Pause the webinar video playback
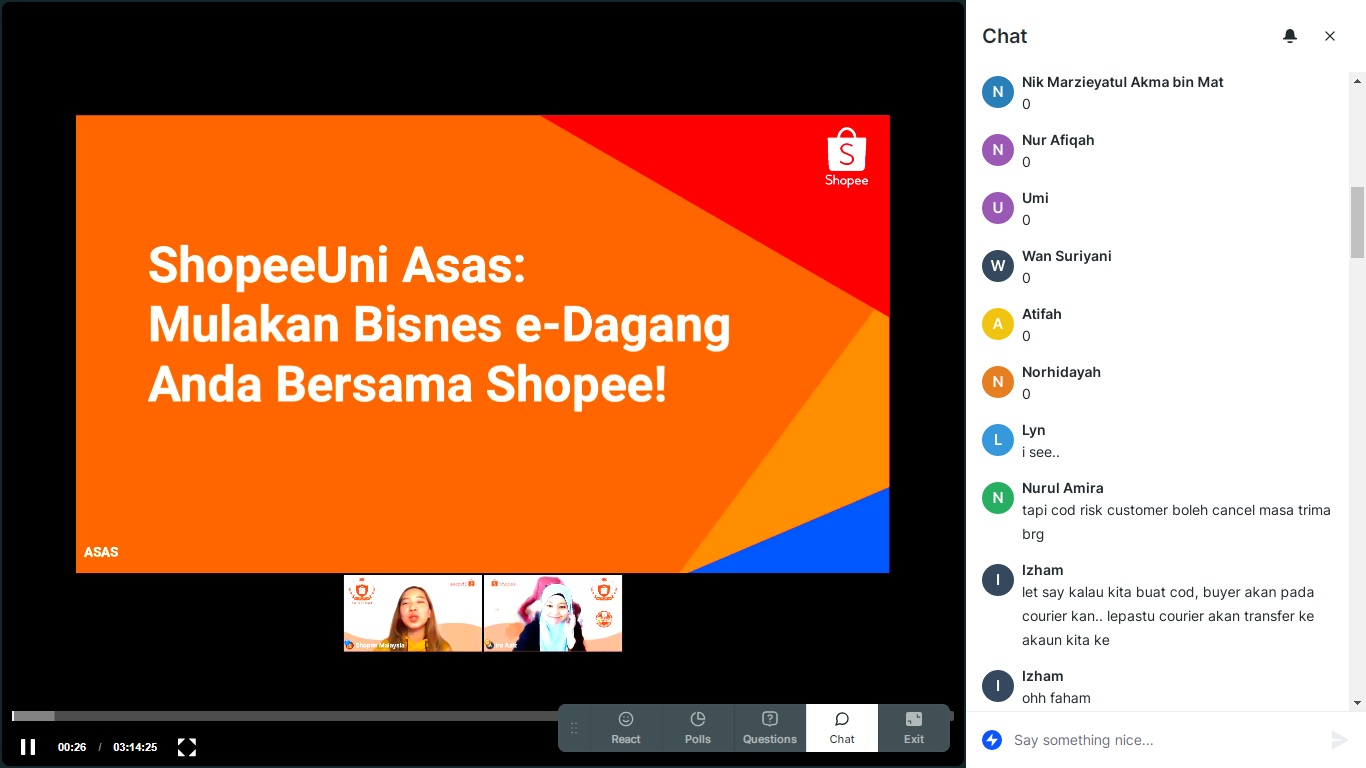This screenshot has height=768, width=1366. (x=28, y=747)
